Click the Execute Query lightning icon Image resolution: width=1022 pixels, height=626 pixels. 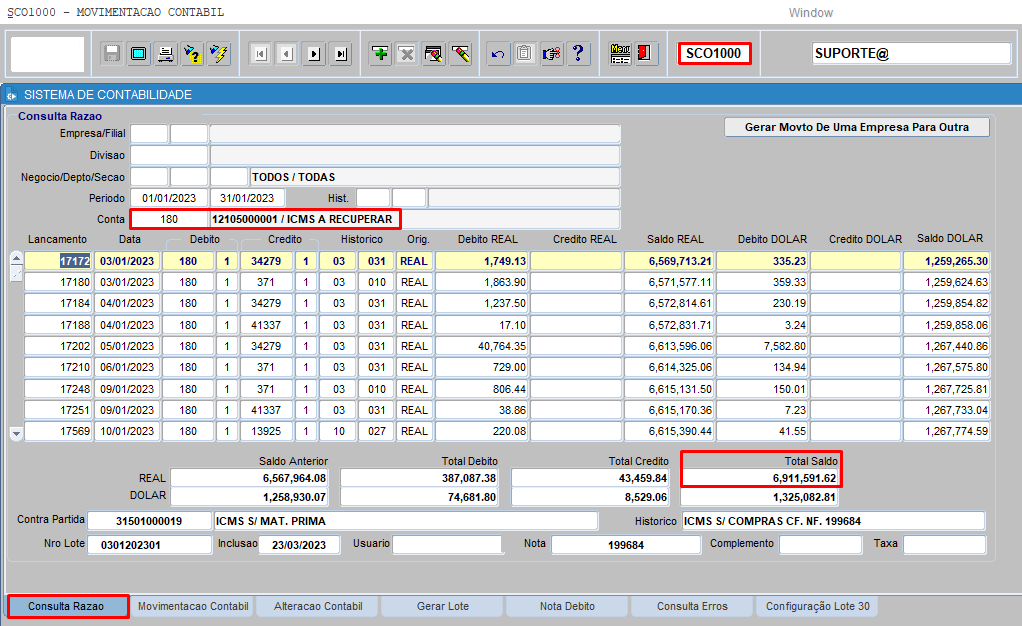(219, 53)
